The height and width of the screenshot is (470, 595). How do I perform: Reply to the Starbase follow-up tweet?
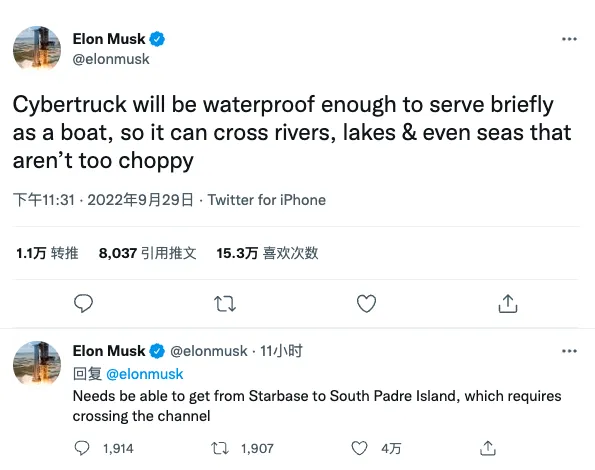[x=82, y=448]
